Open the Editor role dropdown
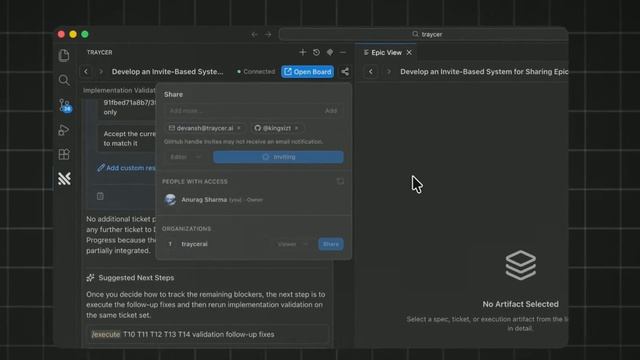Viewport: 640px width, 360px height. coord(186,157)
